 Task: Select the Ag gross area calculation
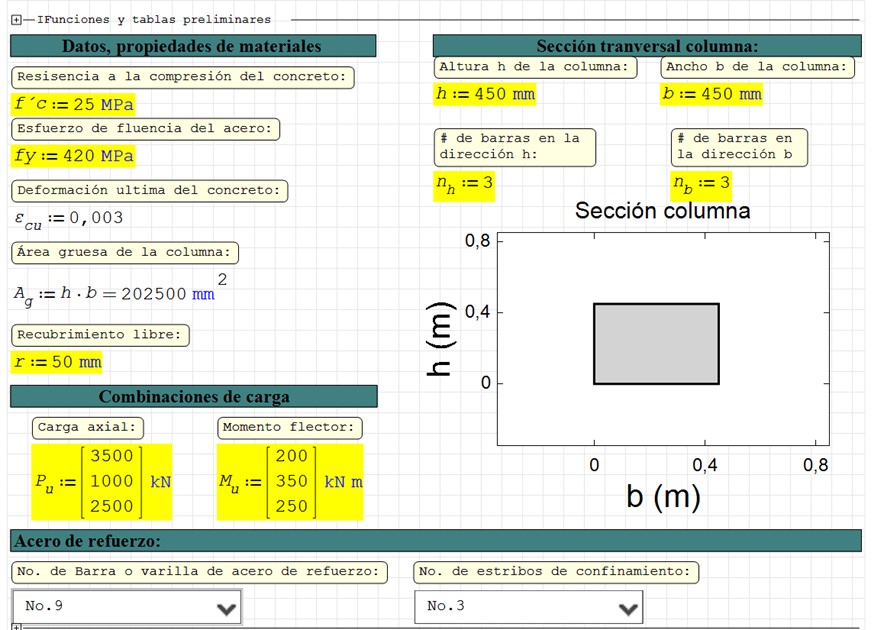coord(113,294)
